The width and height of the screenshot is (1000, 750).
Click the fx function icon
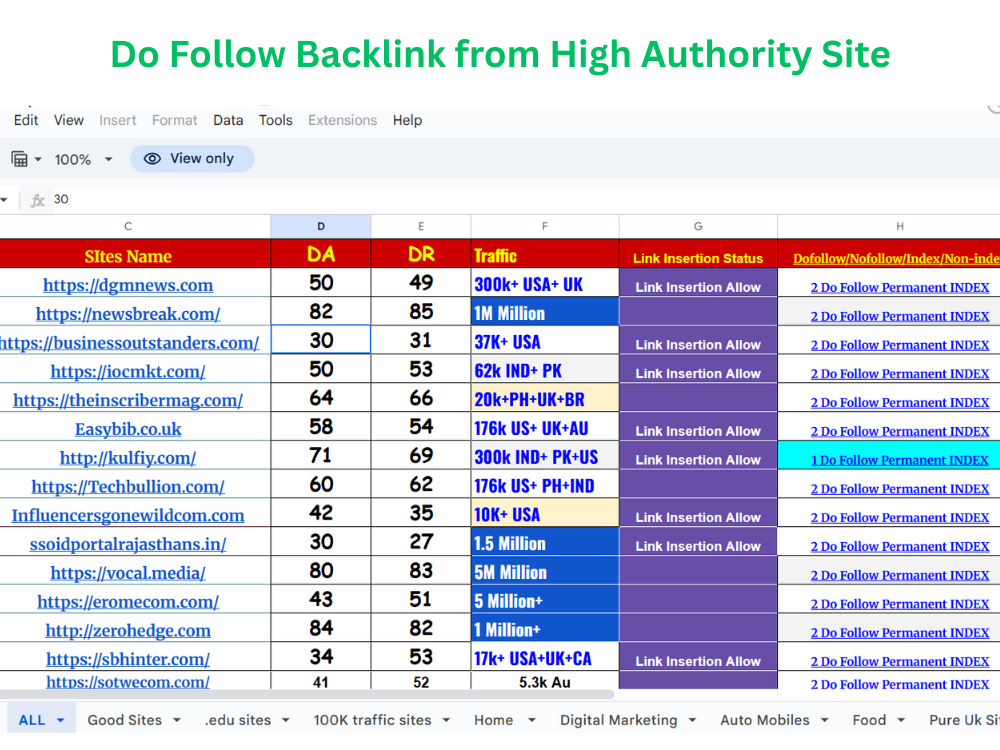38,200
